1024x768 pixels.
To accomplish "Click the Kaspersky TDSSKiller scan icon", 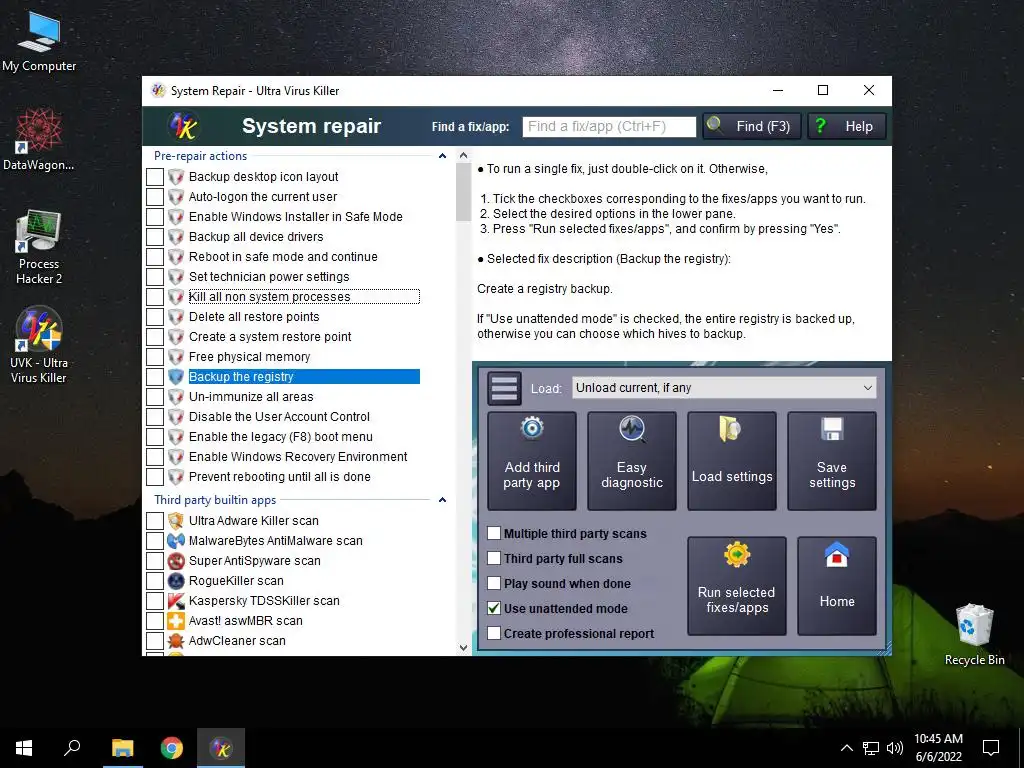I will 176,601.
